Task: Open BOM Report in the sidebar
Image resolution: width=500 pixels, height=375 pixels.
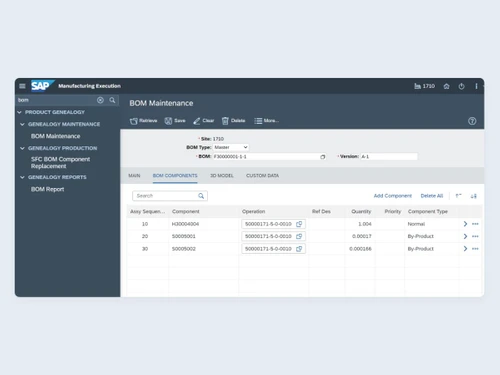Action: pyautogui.click(x=47, y=189)
